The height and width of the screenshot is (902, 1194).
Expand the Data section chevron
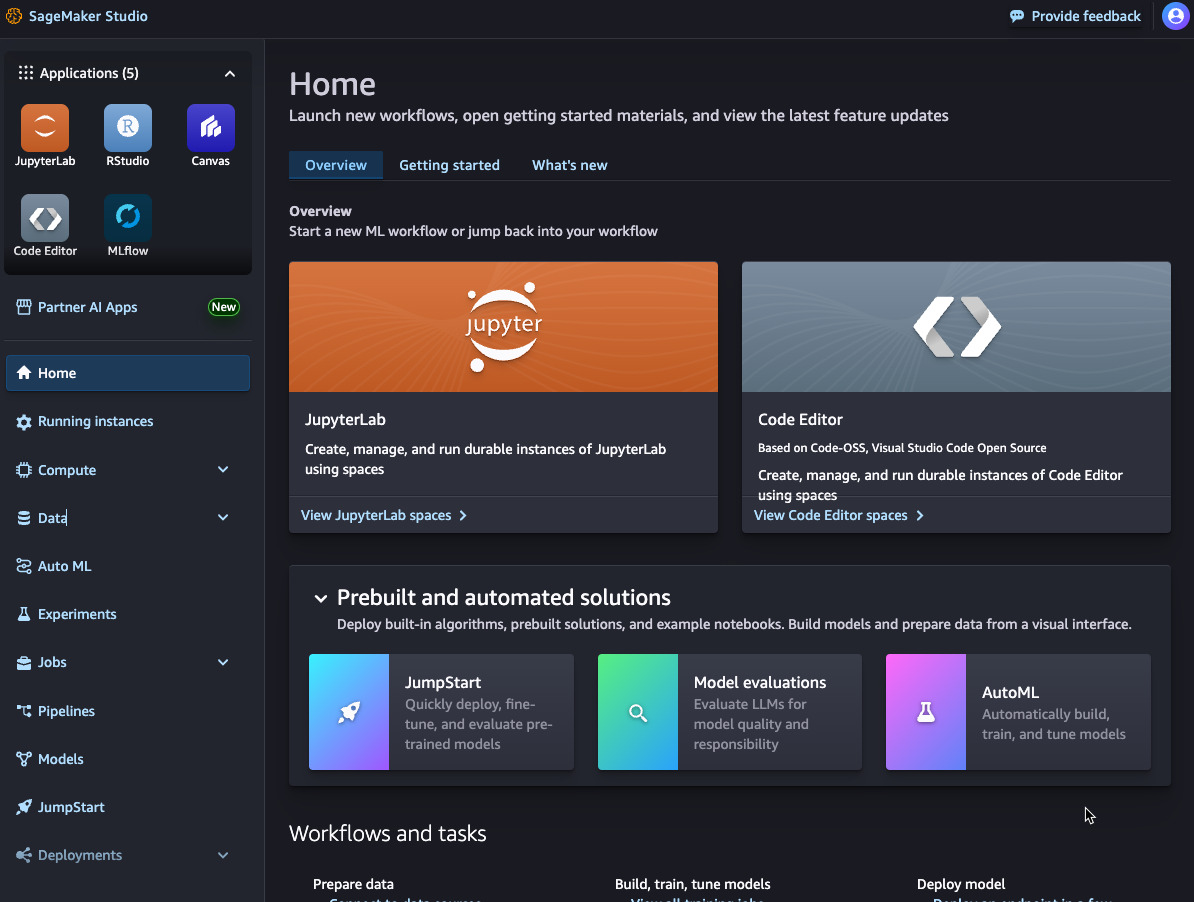223,518
